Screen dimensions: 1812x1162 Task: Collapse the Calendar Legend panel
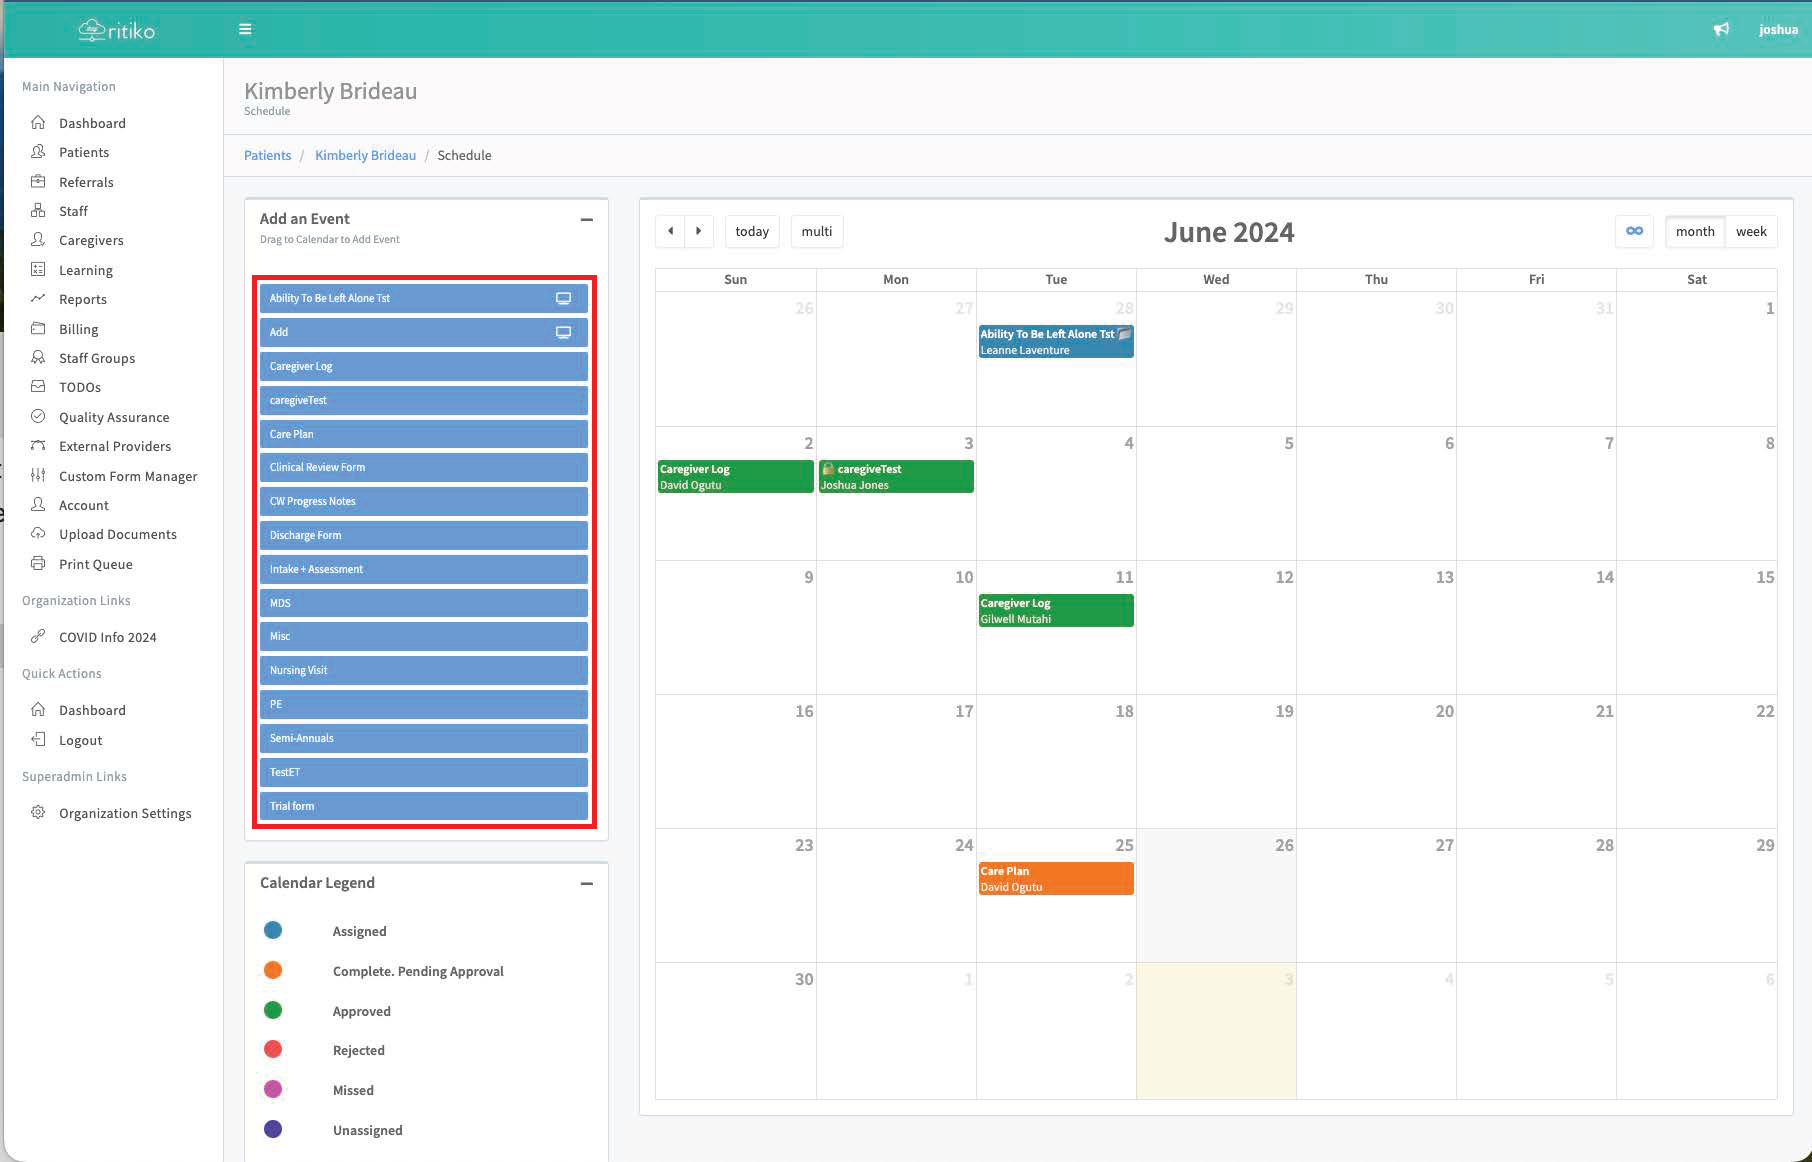click(587, 883)
